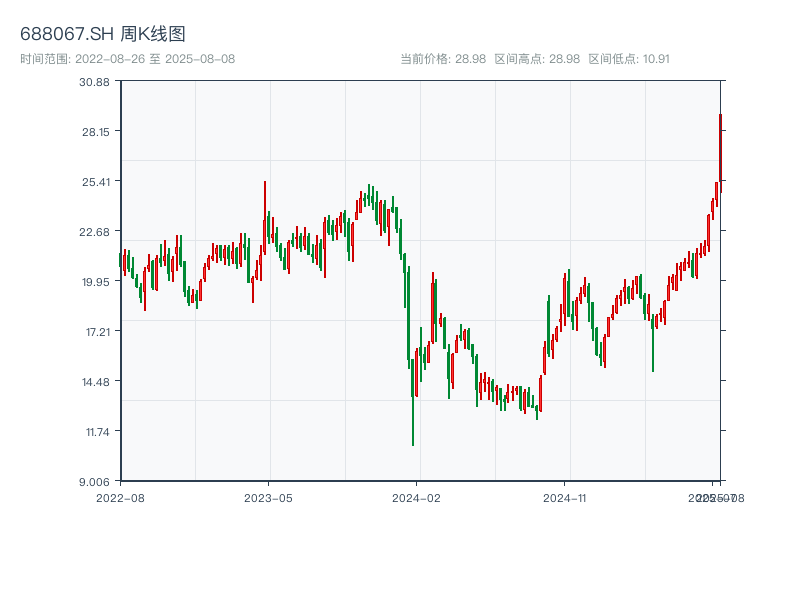Screen dimensions: 800x600
Task: Select the 2024-02 x-axis date label
Action: coord(417,497)
